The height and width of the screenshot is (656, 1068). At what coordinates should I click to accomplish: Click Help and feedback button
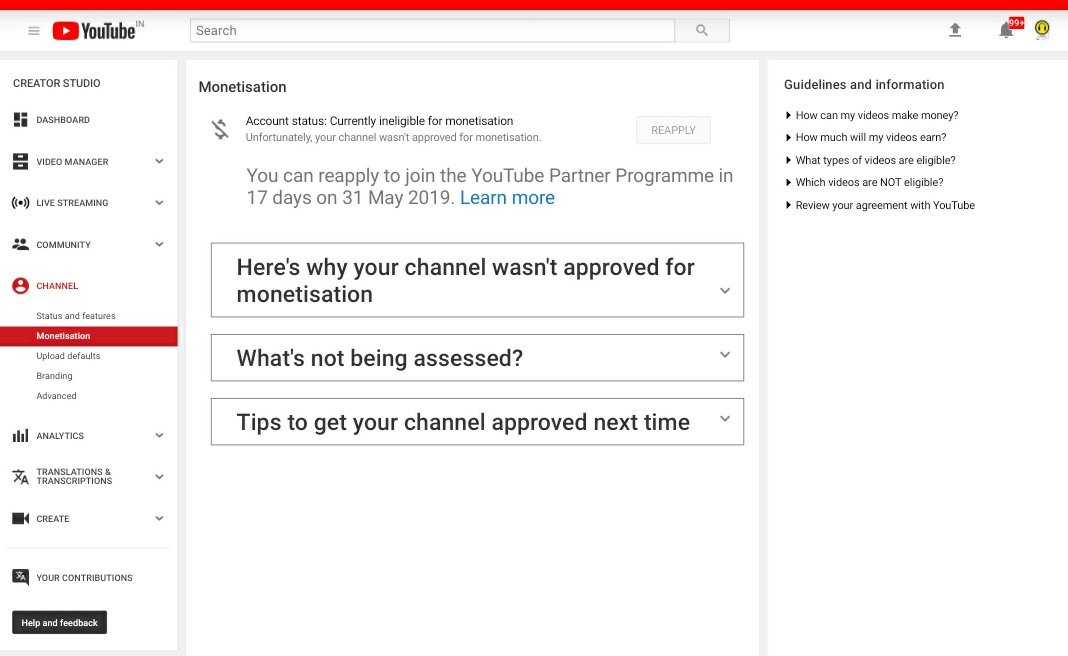tap(59, 623)
